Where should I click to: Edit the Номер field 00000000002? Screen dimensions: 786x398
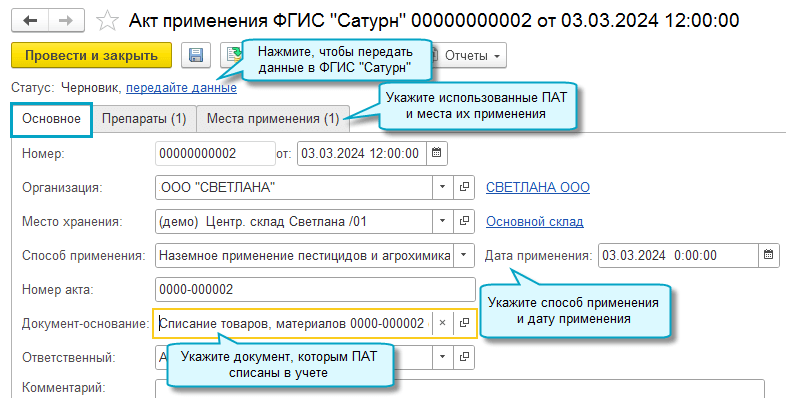pos(215,153)
